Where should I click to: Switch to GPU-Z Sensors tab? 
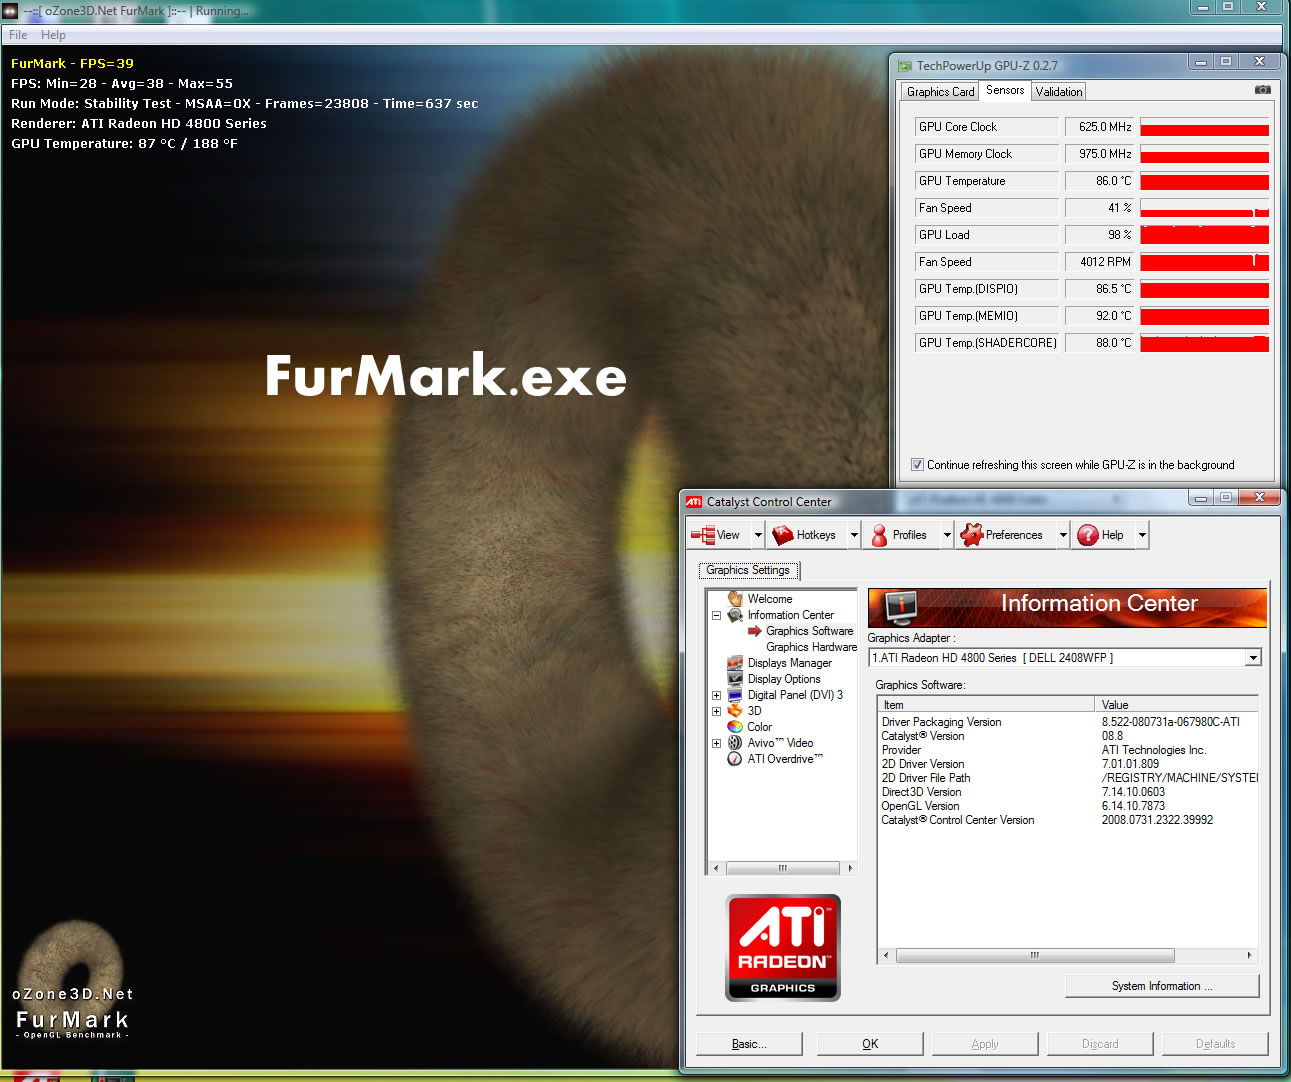(x=1005, y=90)
